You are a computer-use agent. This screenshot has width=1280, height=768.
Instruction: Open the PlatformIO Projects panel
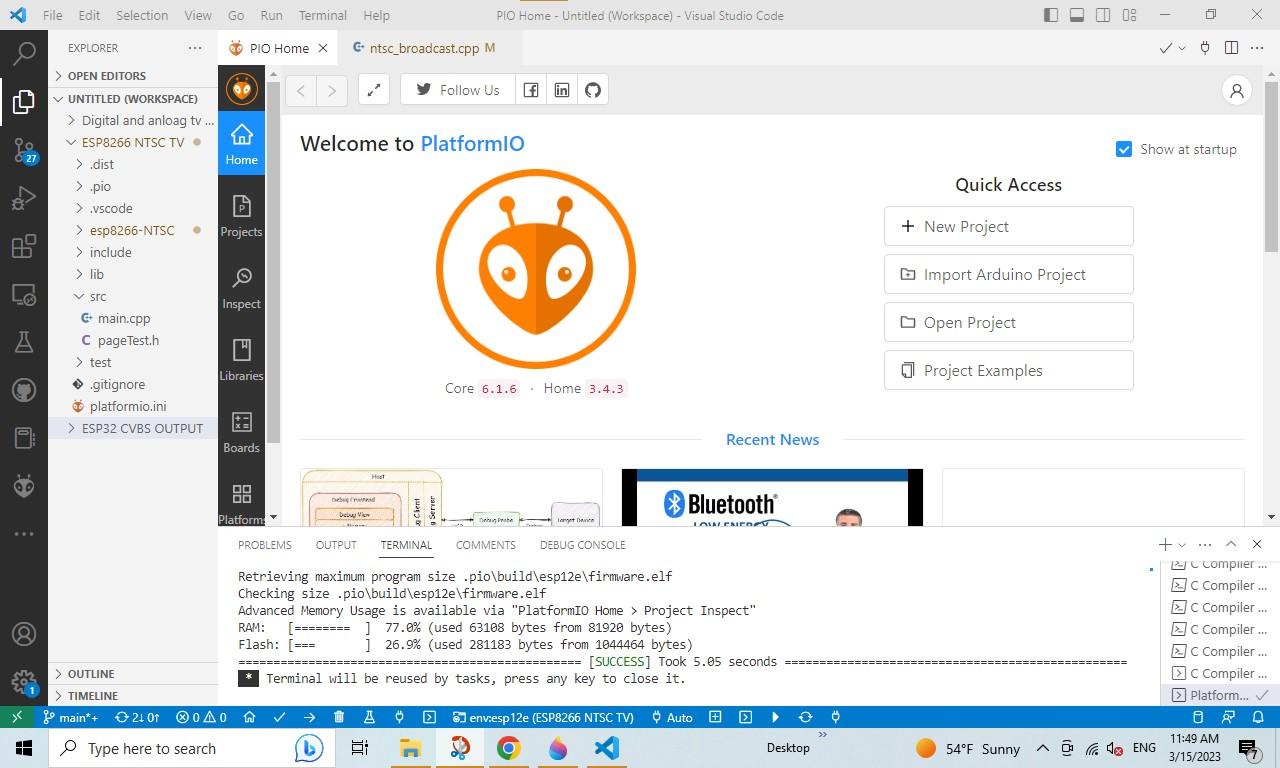[241, 212]
